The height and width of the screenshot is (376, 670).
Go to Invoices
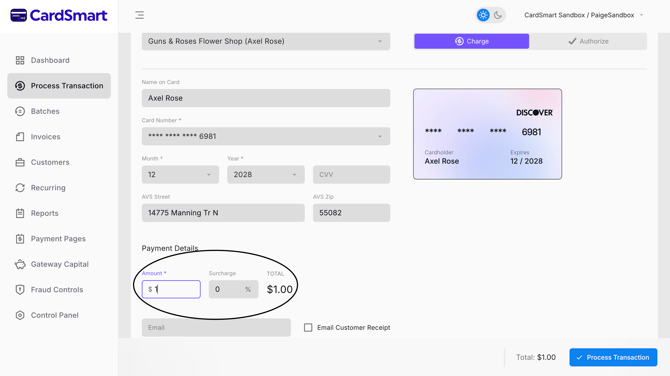[x=59, y=137]
